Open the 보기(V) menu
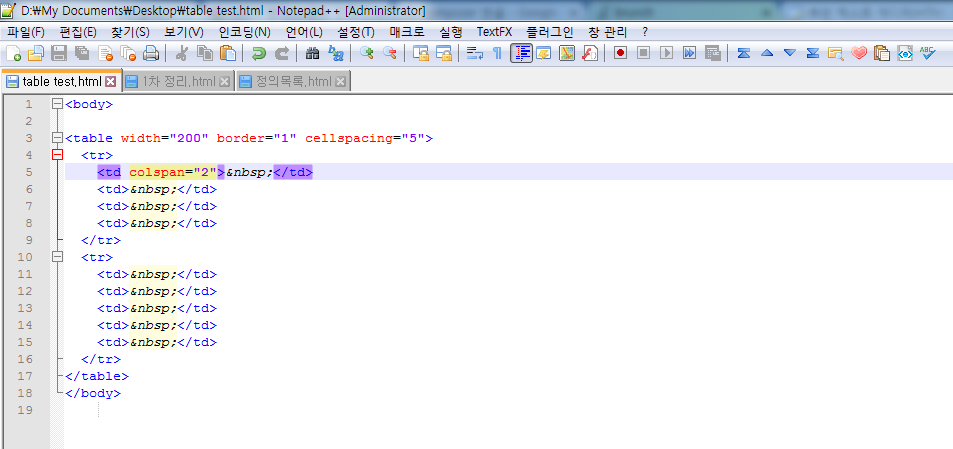This screenshot has height=449, width=953. (x=184, y=32)
